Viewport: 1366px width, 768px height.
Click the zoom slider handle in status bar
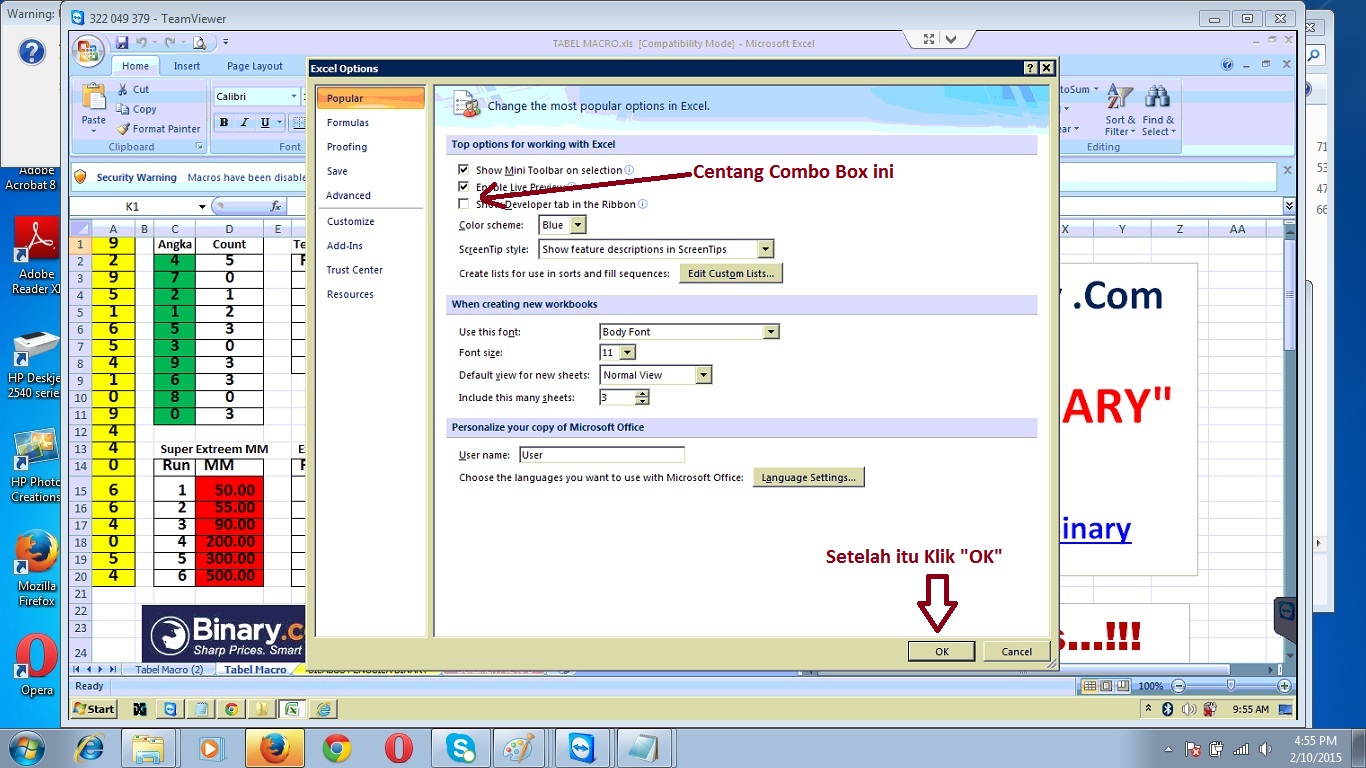(x=1230, y=686)
